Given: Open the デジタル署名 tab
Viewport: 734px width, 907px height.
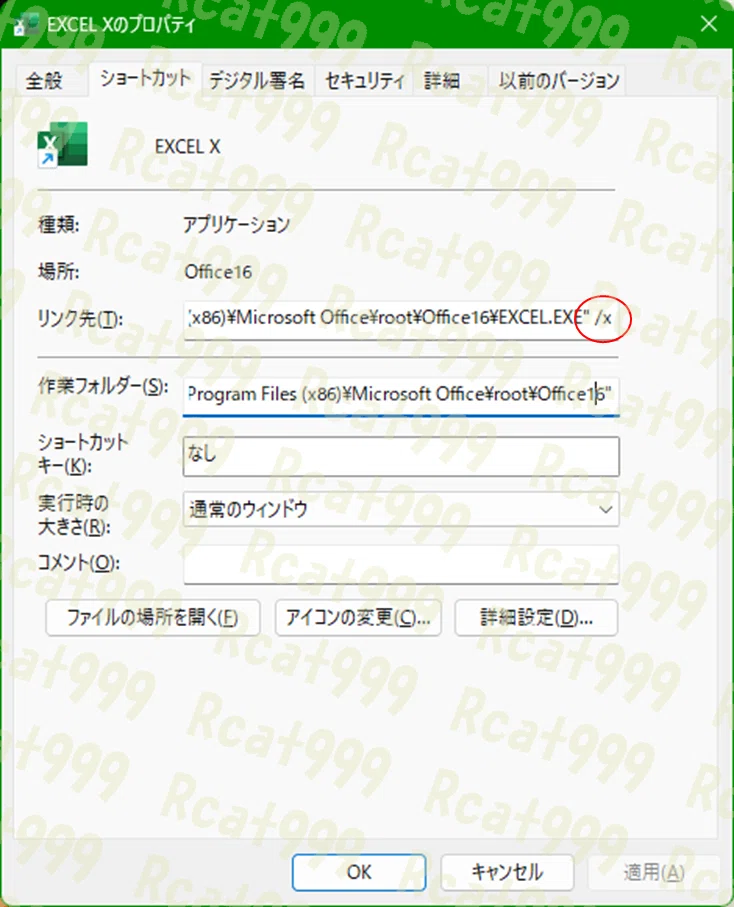Looking at the screenshot, I should click(257, 80).
